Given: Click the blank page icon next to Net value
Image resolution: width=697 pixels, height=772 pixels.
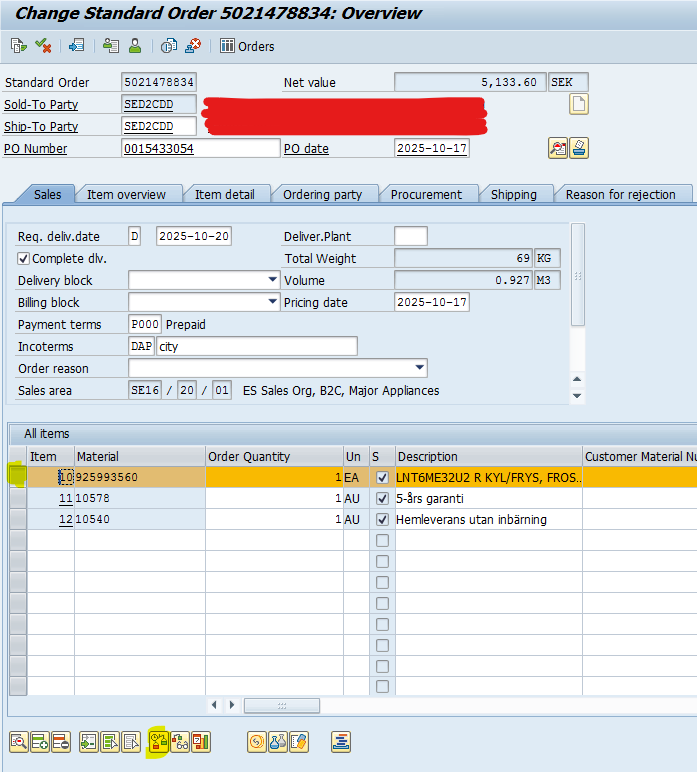Looking at the screenshot, I should coord(579,104).
